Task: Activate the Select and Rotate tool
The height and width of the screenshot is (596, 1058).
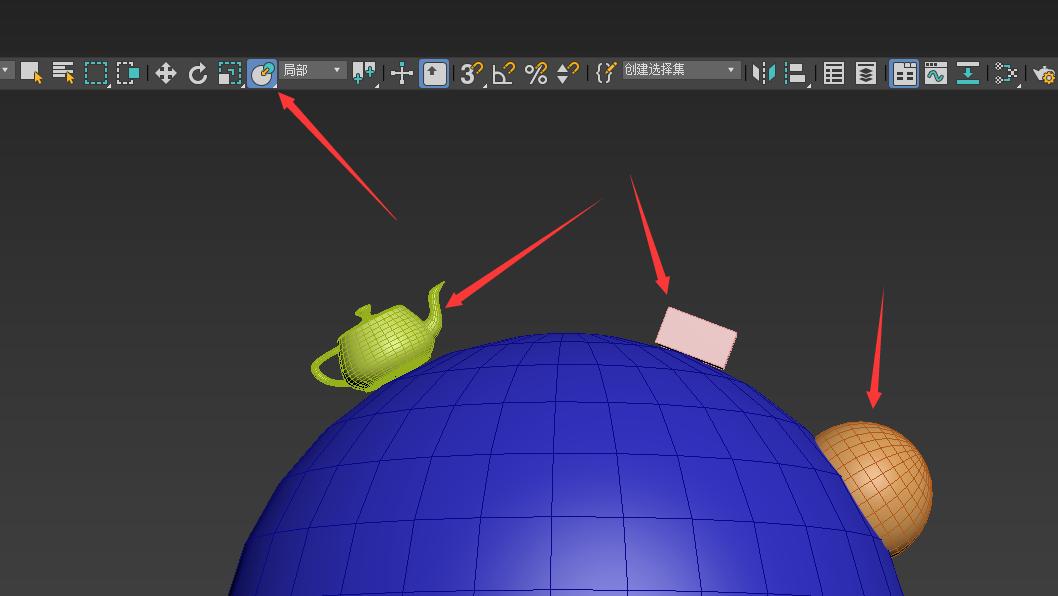Action: tap(198, 72)
